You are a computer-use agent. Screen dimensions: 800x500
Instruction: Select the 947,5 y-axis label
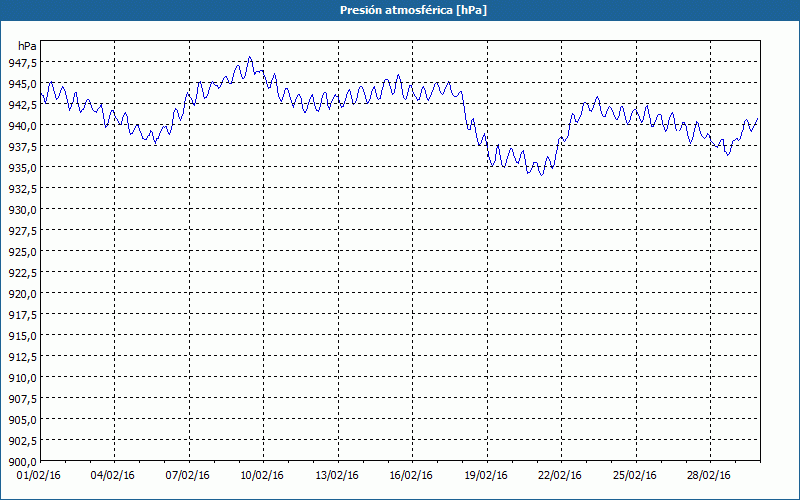(x=22, y=63)
